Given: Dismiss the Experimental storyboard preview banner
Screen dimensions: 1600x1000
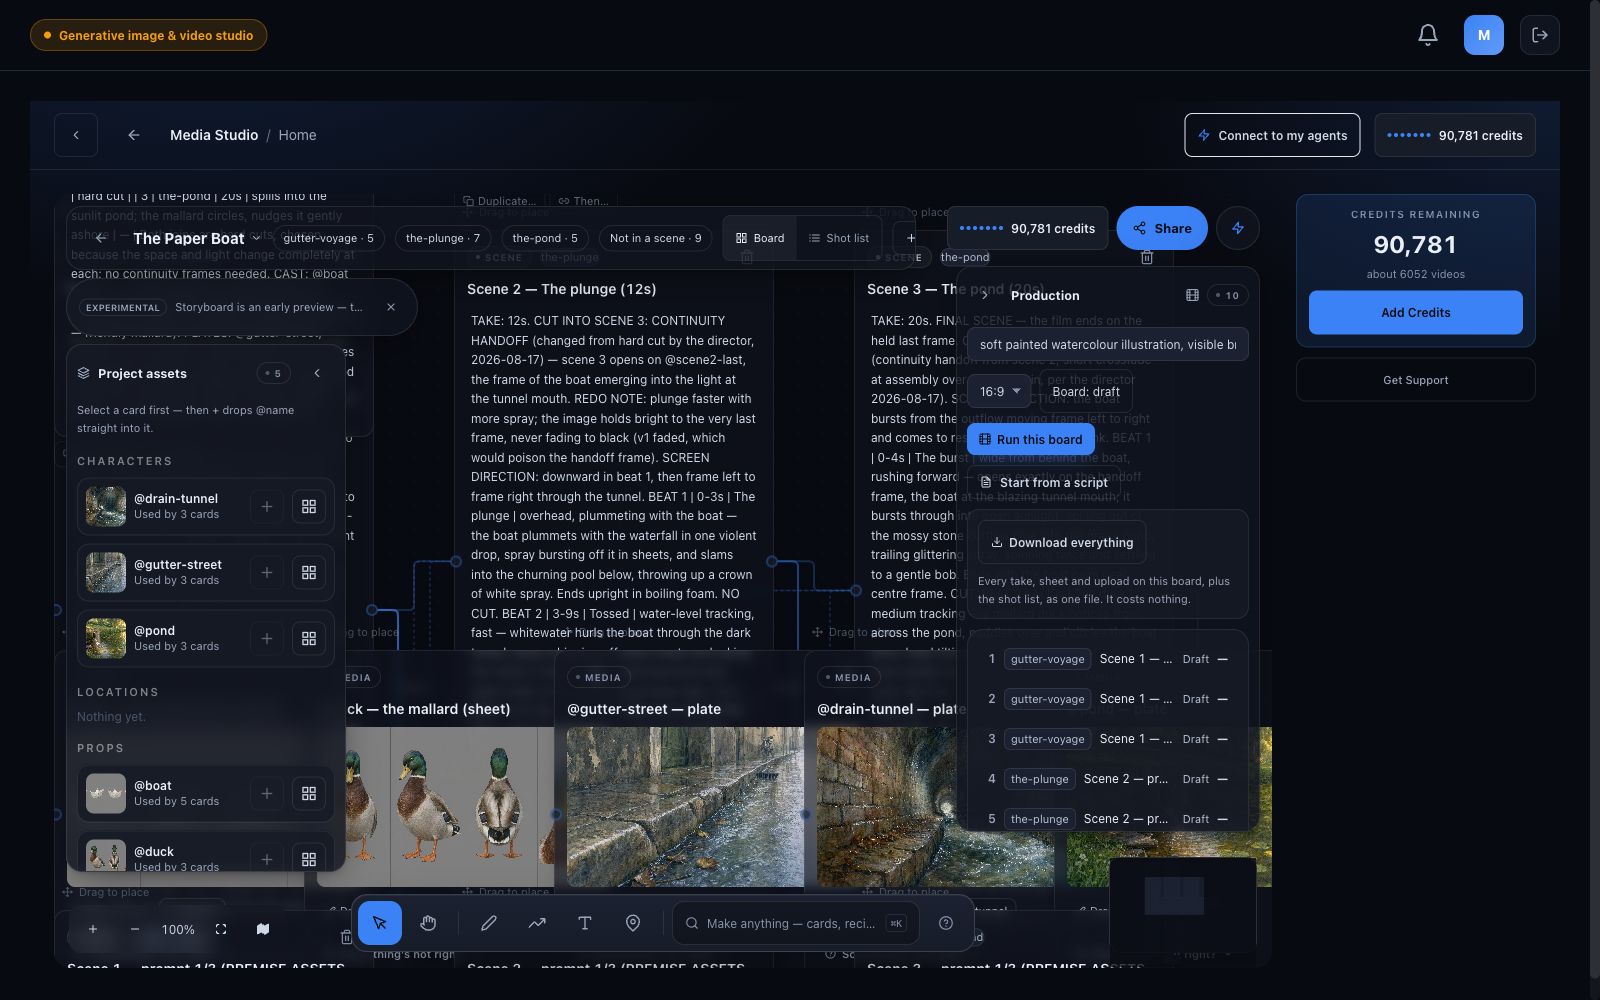Looking at the screenshot, I should coord(391,307).
